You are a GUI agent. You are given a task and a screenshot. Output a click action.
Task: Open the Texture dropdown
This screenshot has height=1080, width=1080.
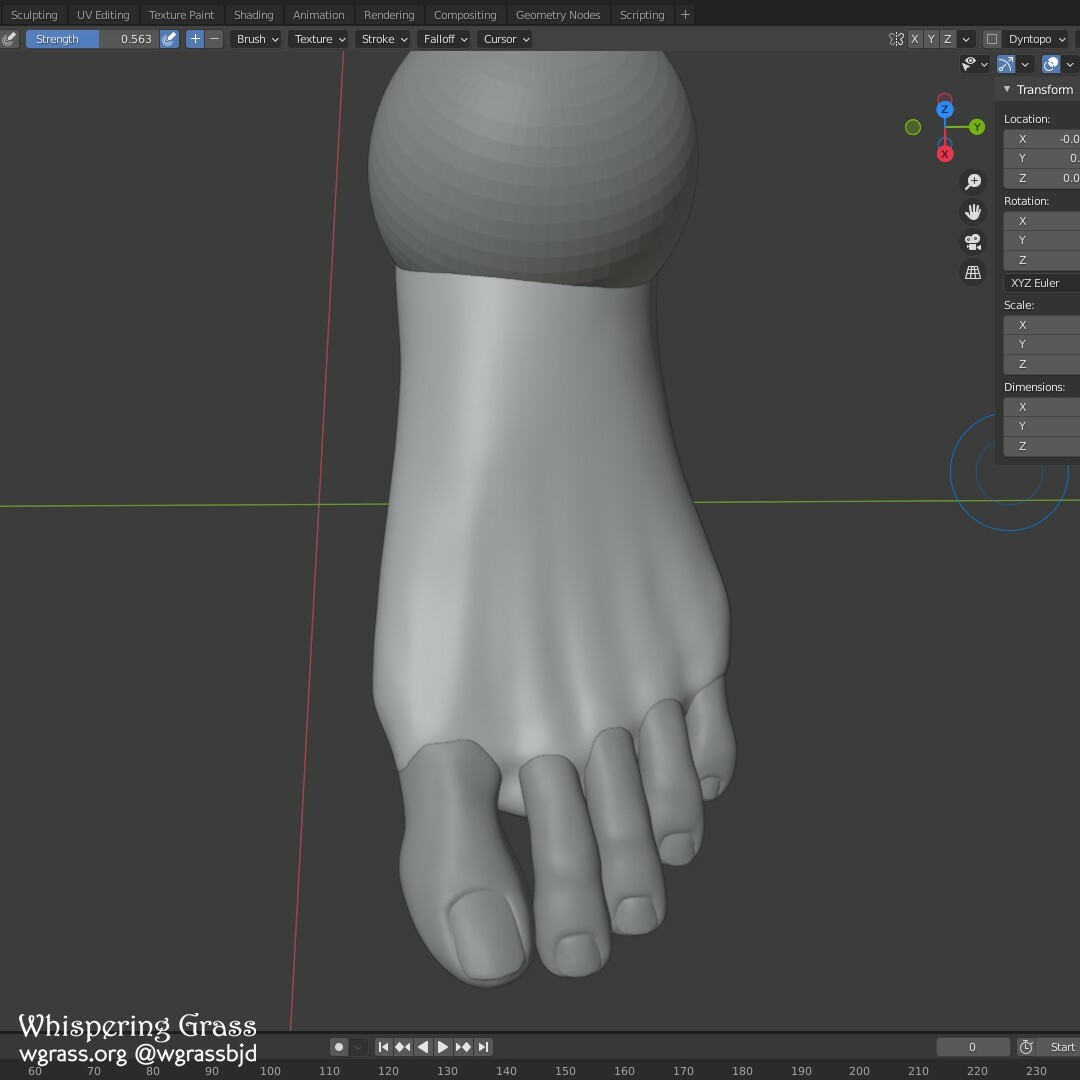click(x=319, y=39)
